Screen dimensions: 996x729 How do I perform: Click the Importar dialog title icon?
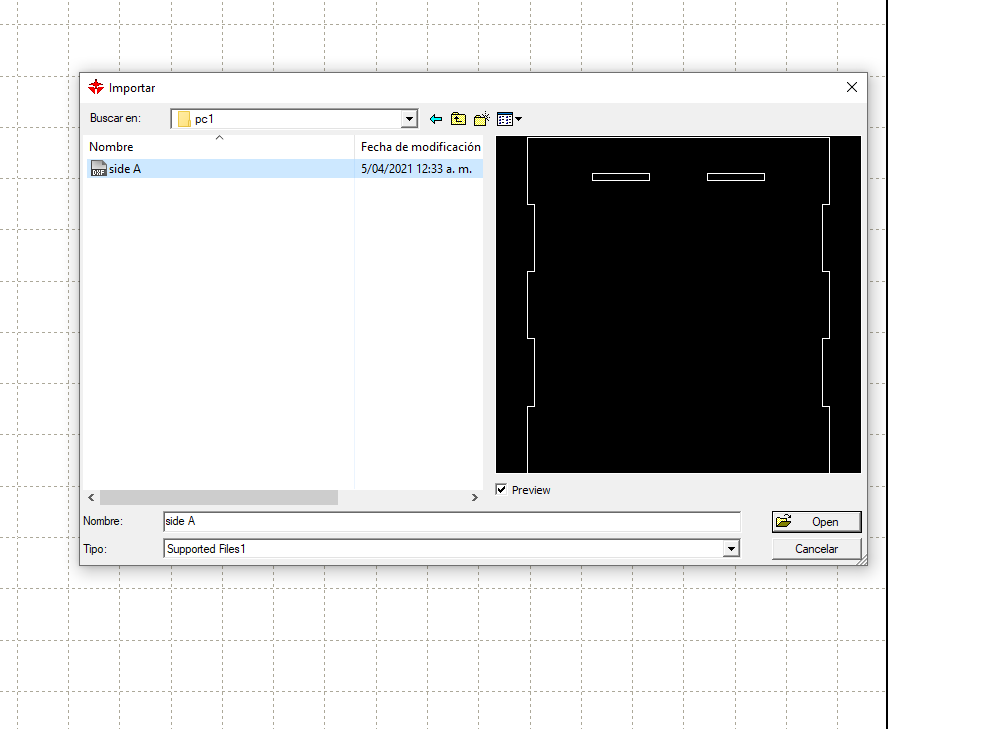[x=96, y=87]
